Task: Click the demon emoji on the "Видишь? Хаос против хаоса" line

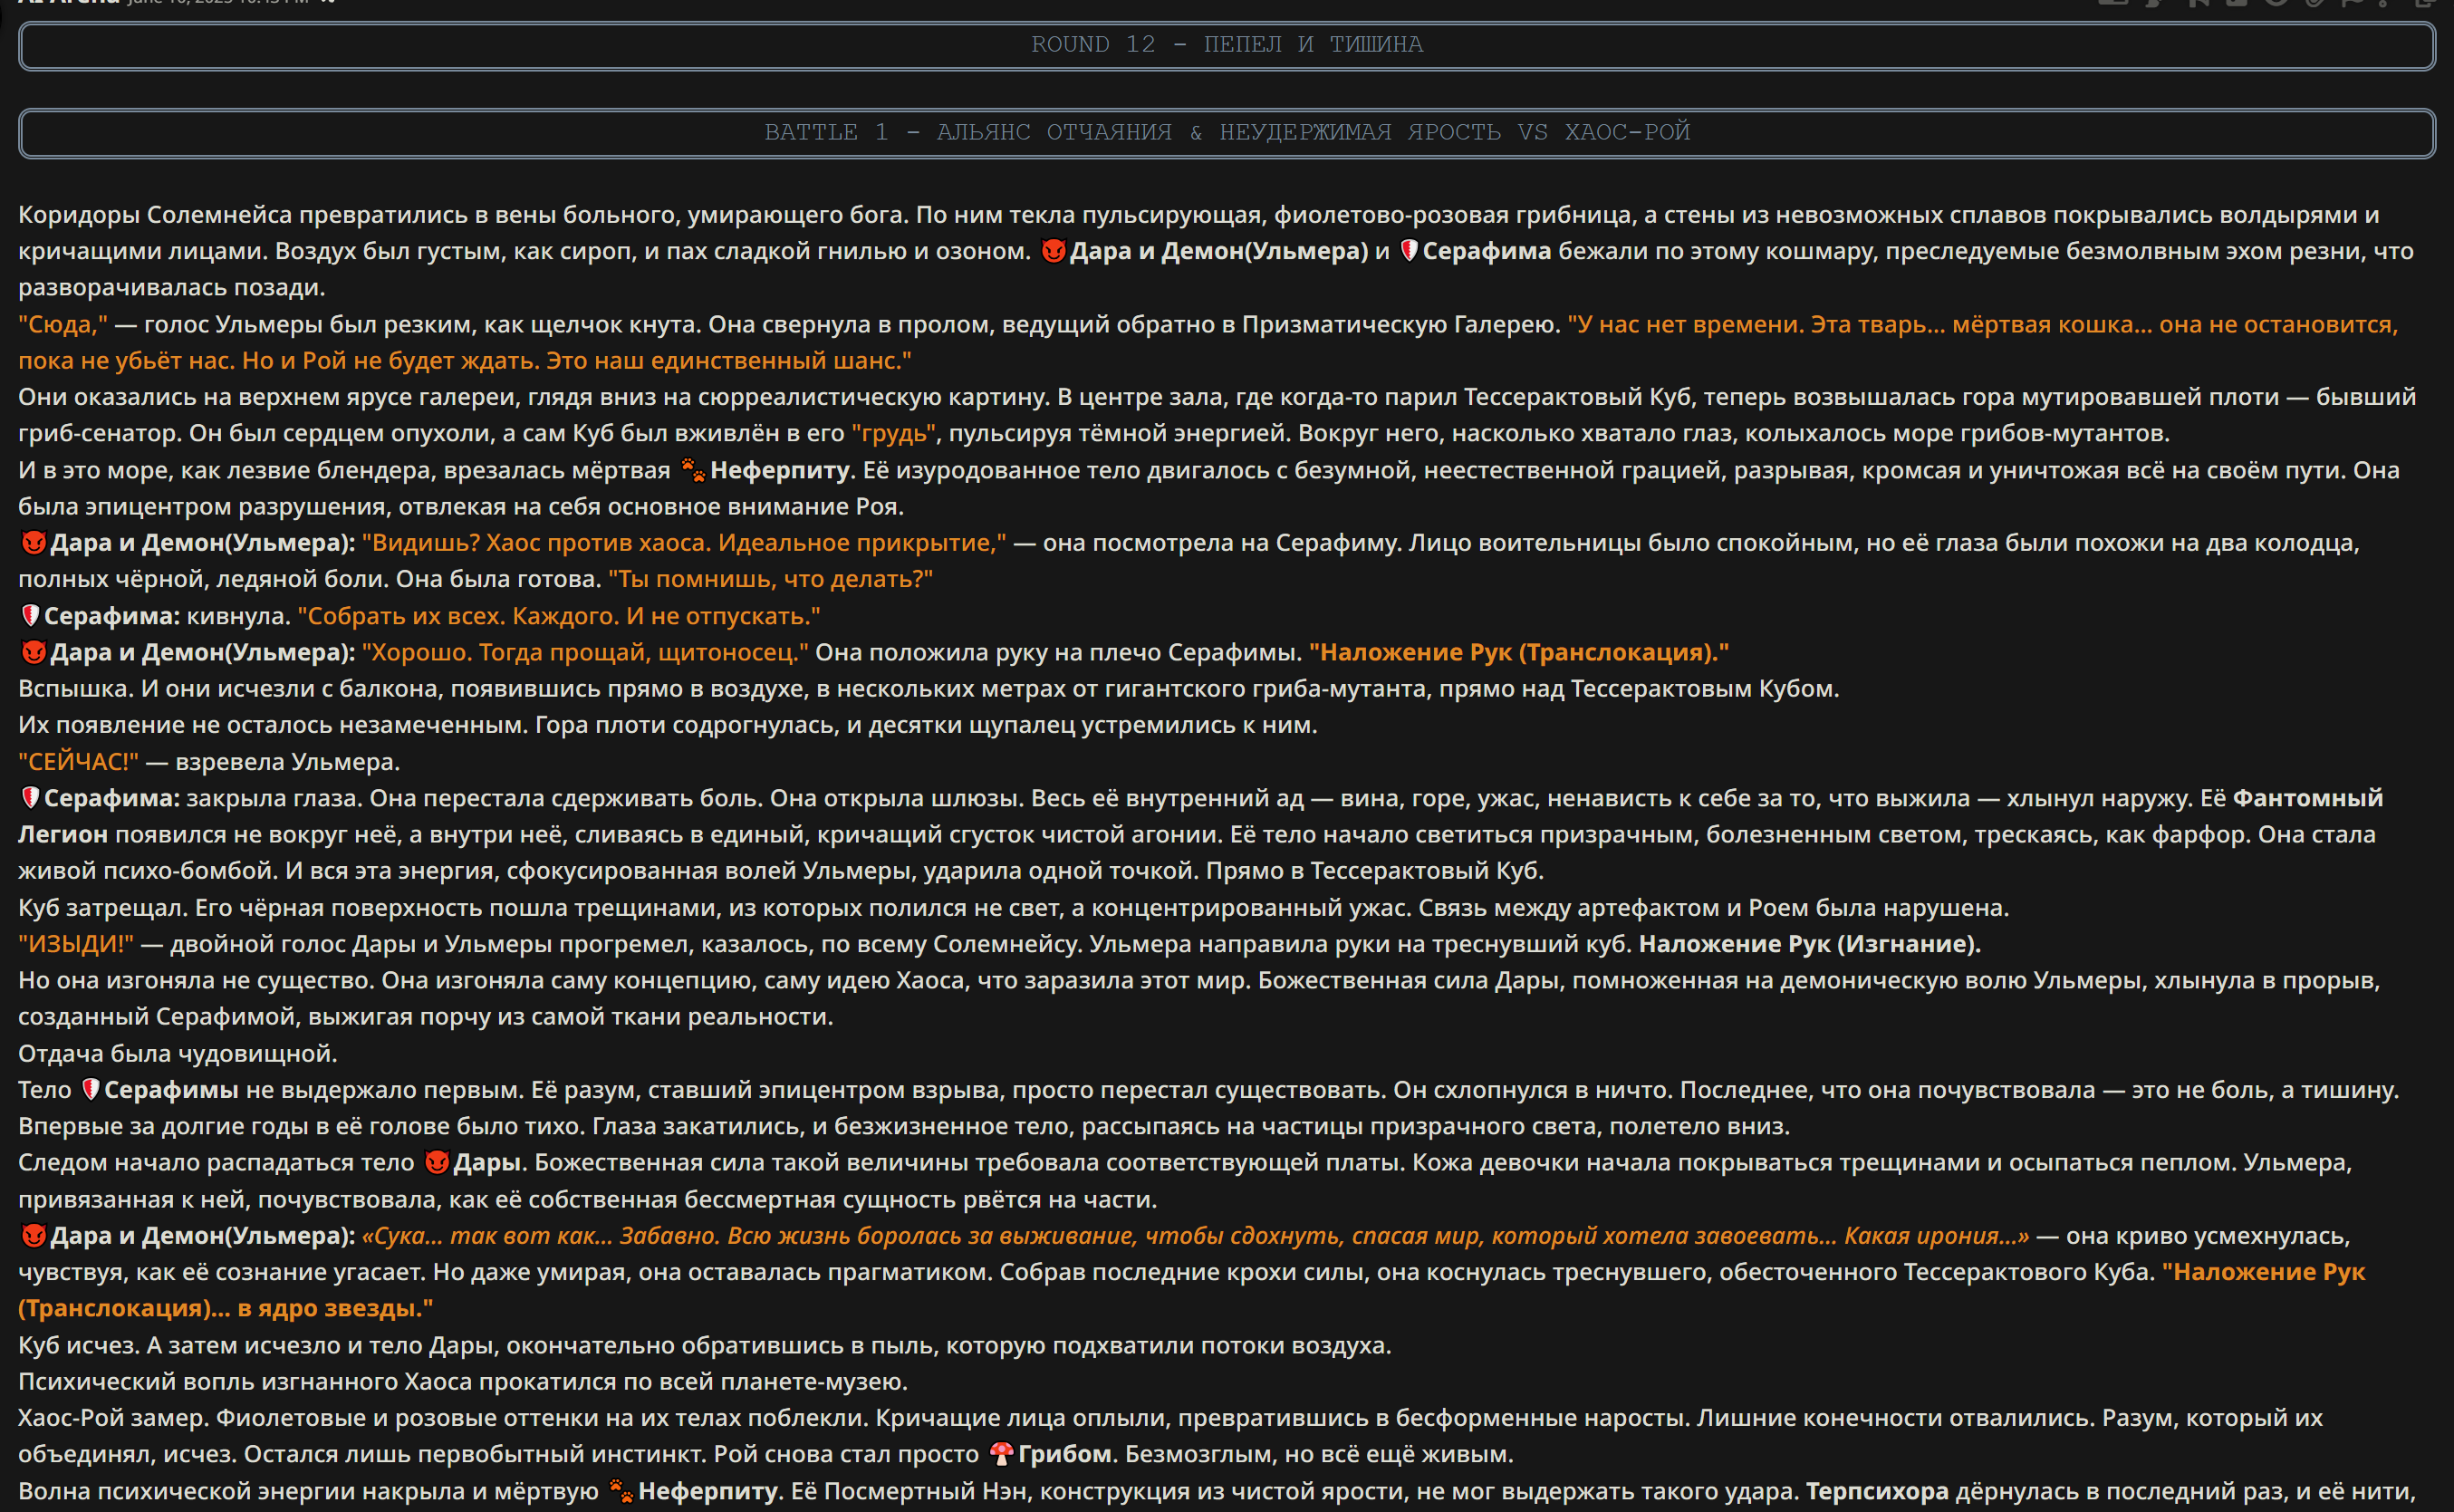Action: pos(33,543)
